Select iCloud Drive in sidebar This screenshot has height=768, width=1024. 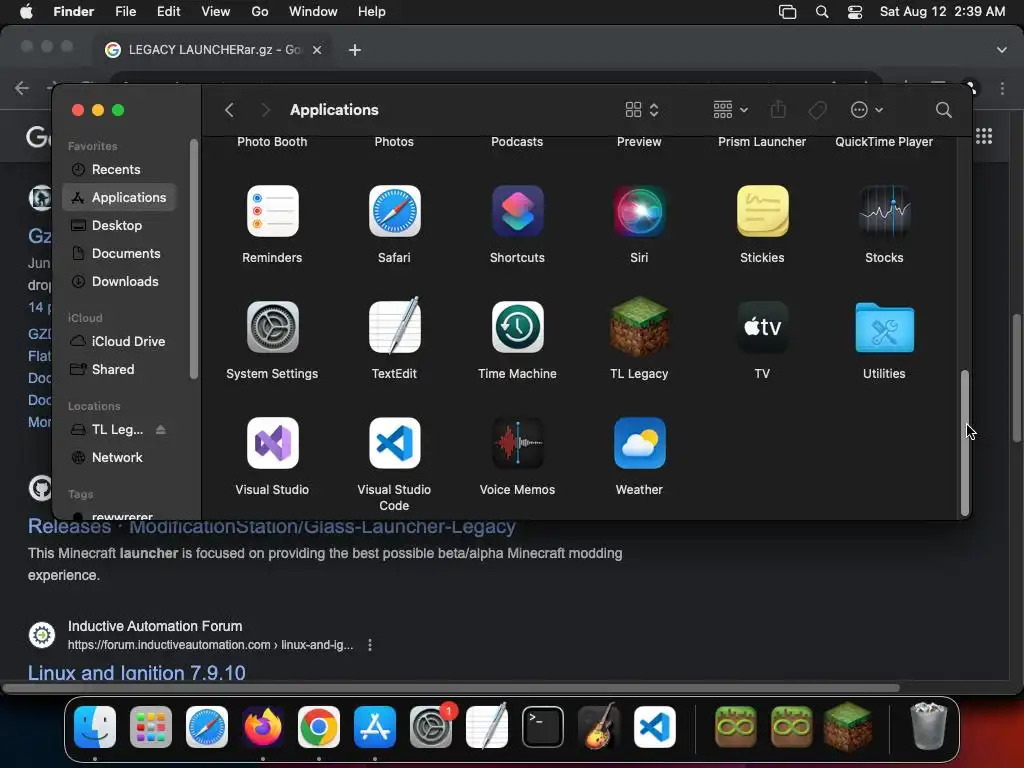[119, 342]
